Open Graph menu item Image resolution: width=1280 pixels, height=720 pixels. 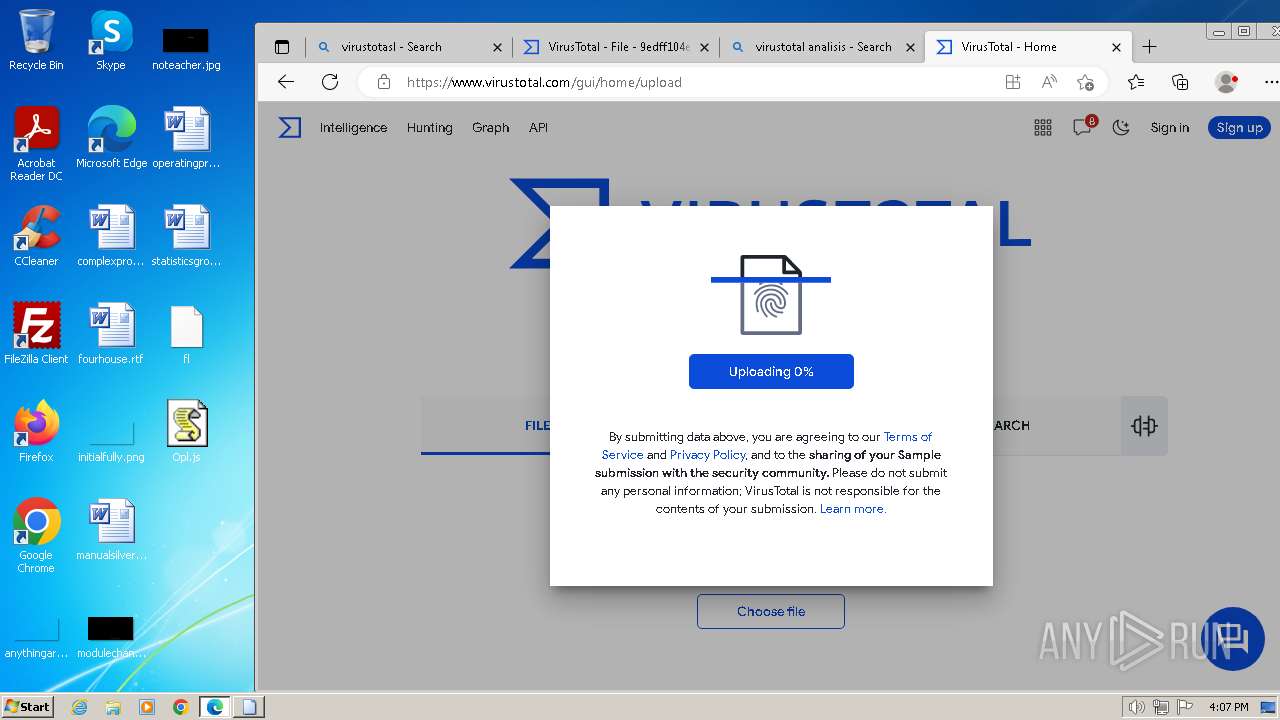coord(491,127)
